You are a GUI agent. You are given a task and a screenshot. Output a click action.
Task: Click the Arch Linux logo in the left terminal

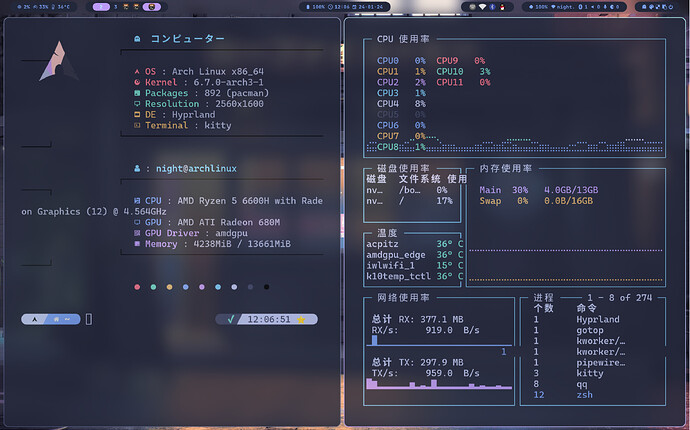(59, 61)
